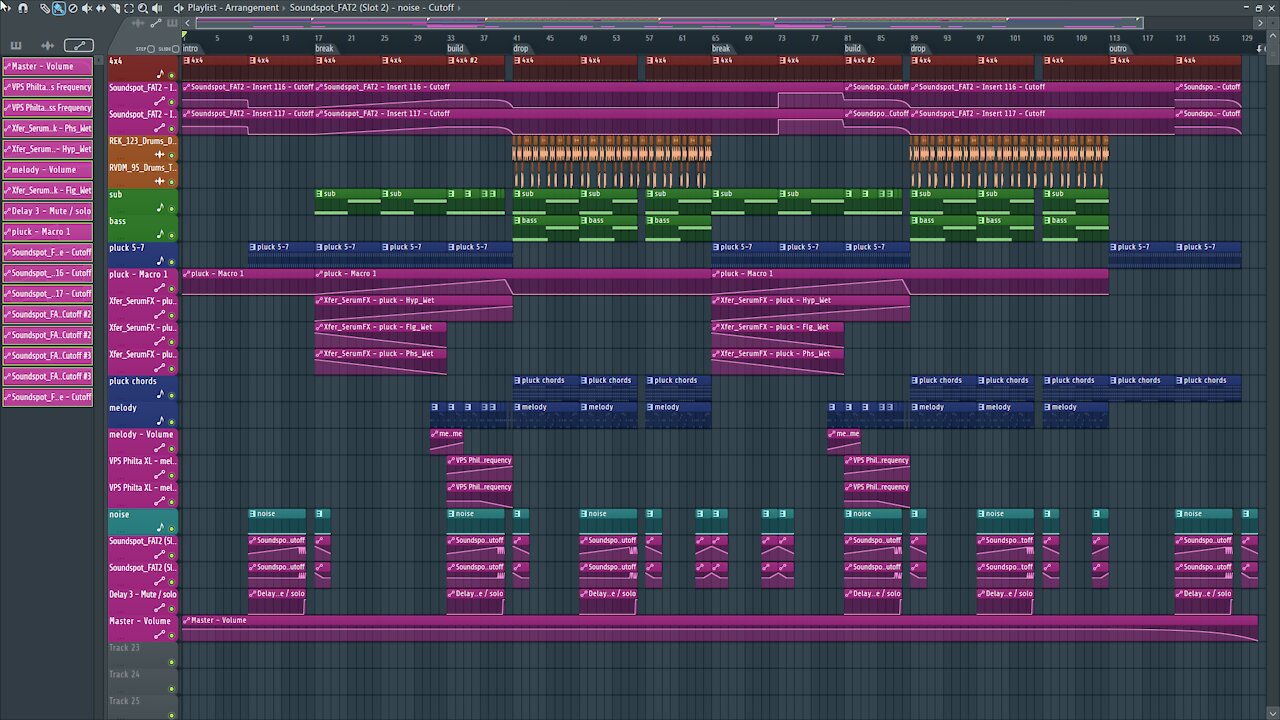Click the automation icon on Delay 3 track
The image size is (1280, 720).
[x=160, y=608]
